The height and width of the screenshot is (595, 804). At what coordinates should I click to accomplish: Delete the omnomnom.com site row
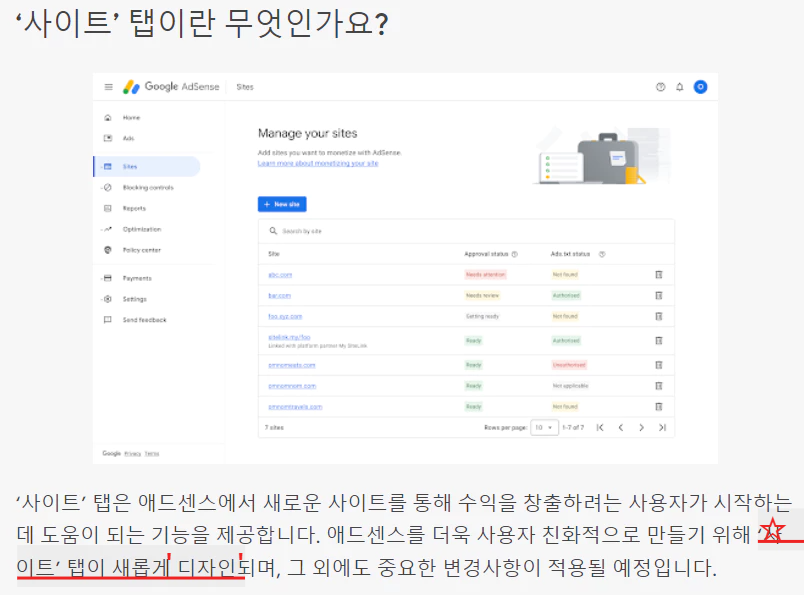pos(659,386)
